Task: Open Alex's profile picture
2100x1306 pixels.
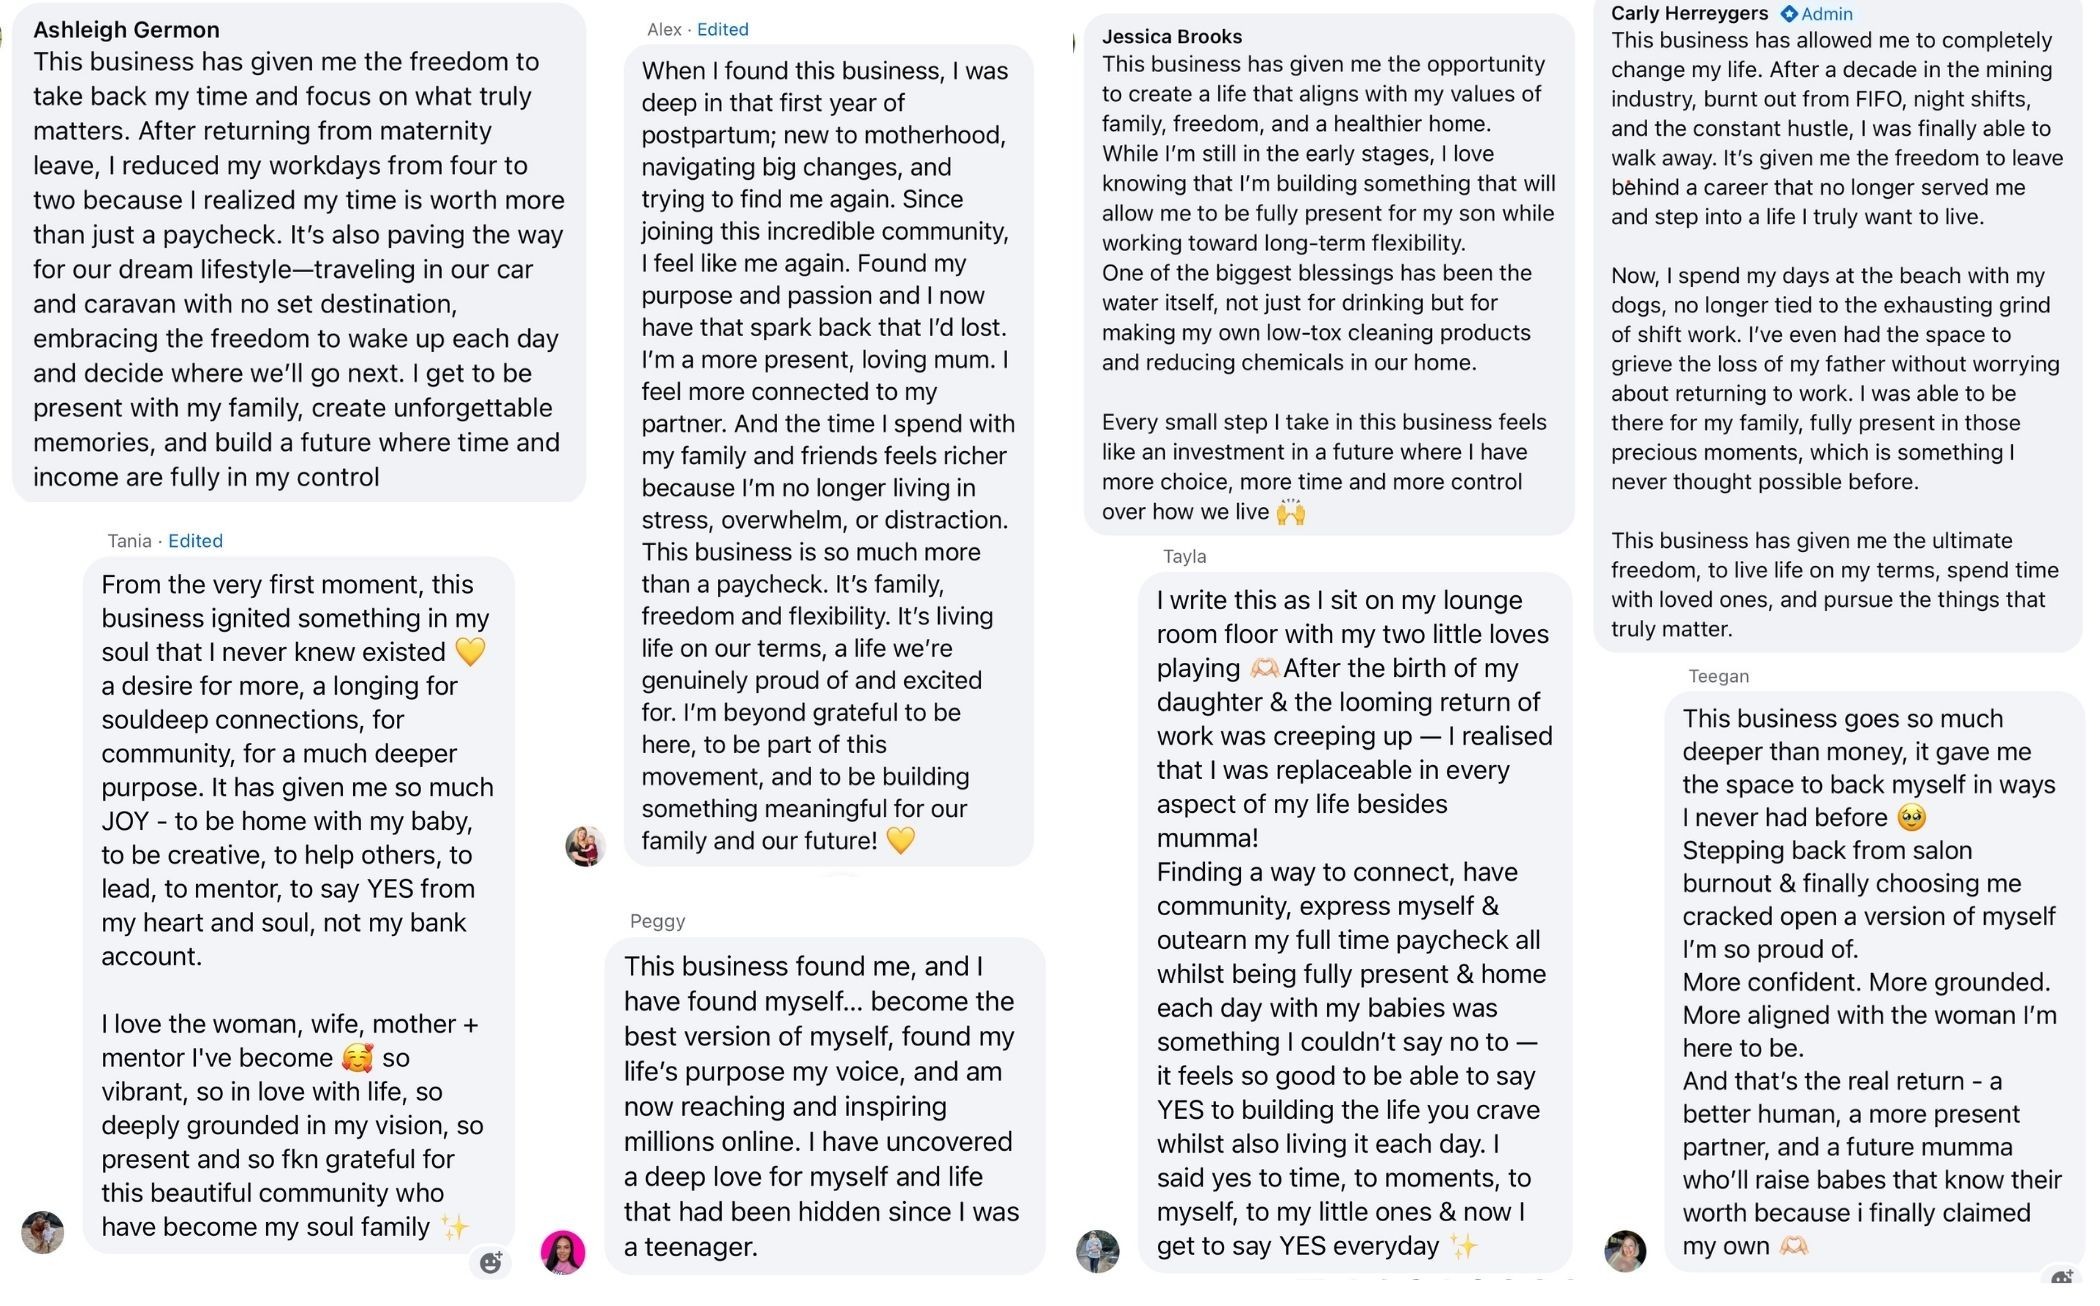Action: pos(585,846)
